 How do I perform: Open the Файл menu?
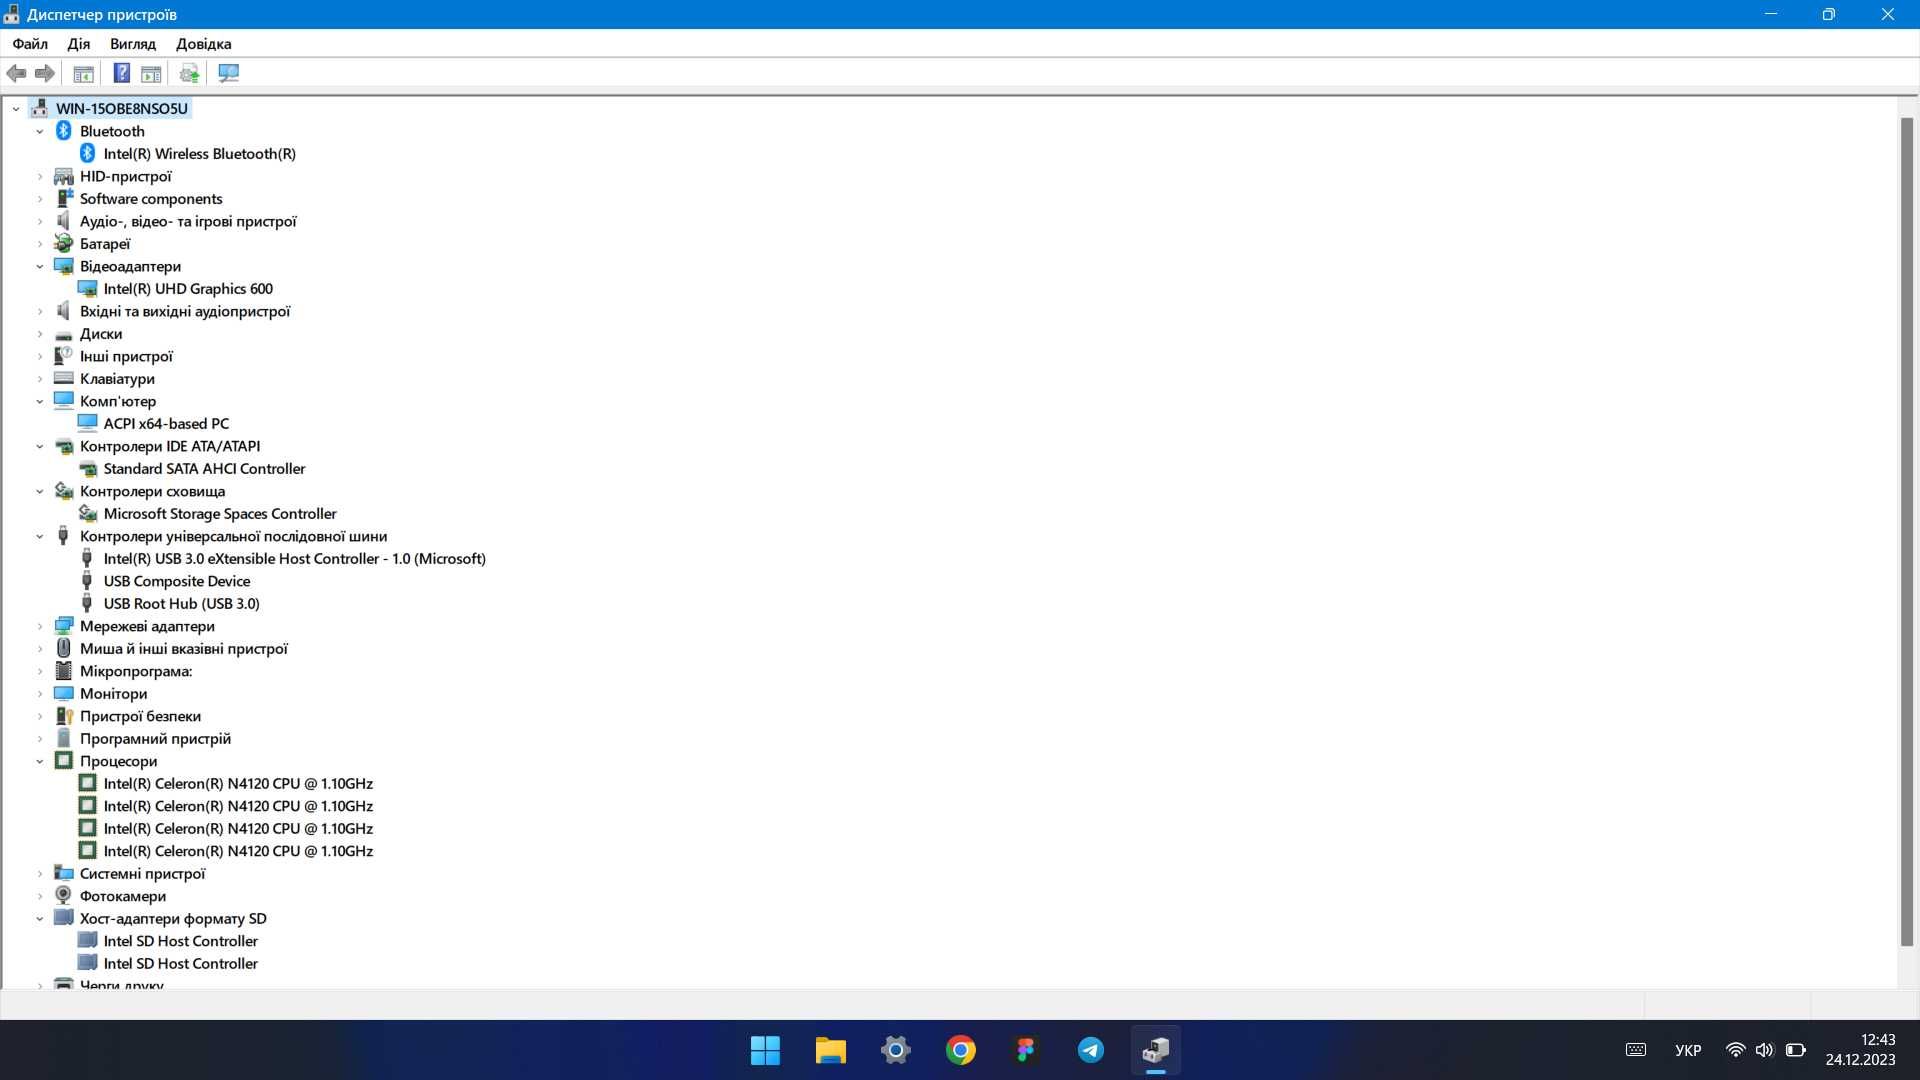(28, 44)
